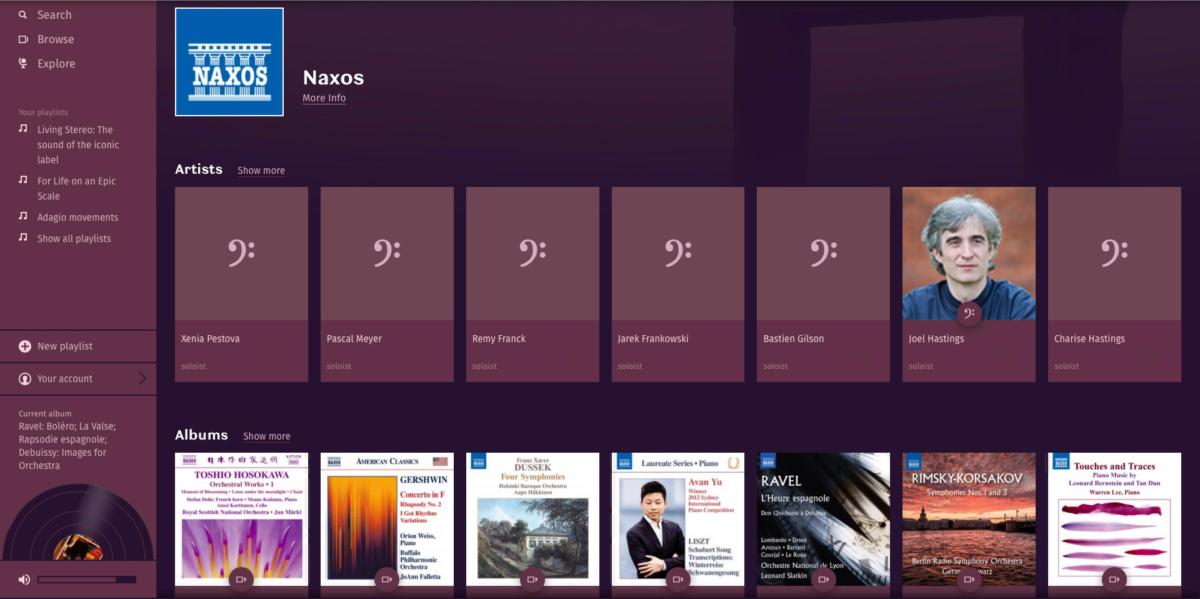Open the Dussek Four Symphonies cover
This screenshot has height=599, width=1200.
(533, 519)
